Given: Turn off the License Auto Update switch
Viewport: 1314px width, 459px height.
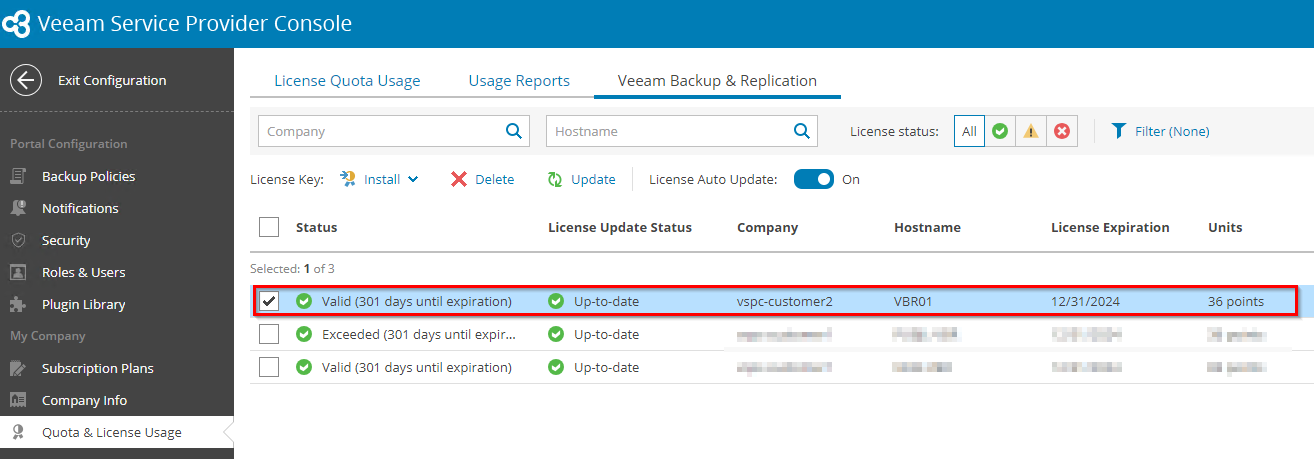Looking at the screenshot, I should [814, 179].
